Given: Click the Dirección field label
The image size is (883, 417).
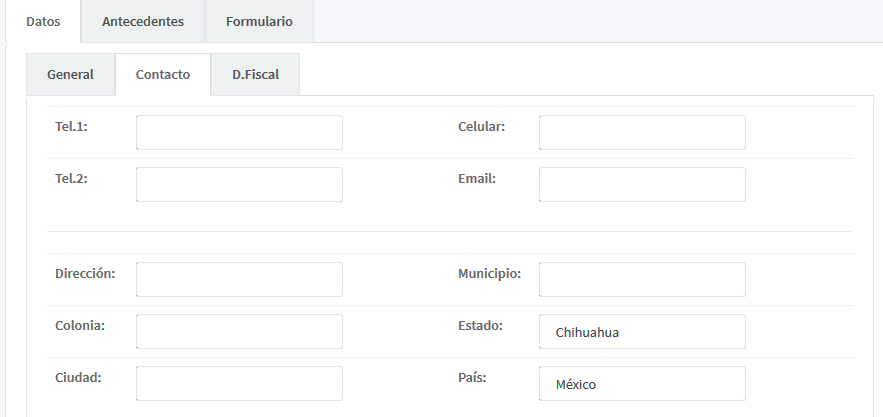Looking at the screenshot, I should tap(86, 273).
